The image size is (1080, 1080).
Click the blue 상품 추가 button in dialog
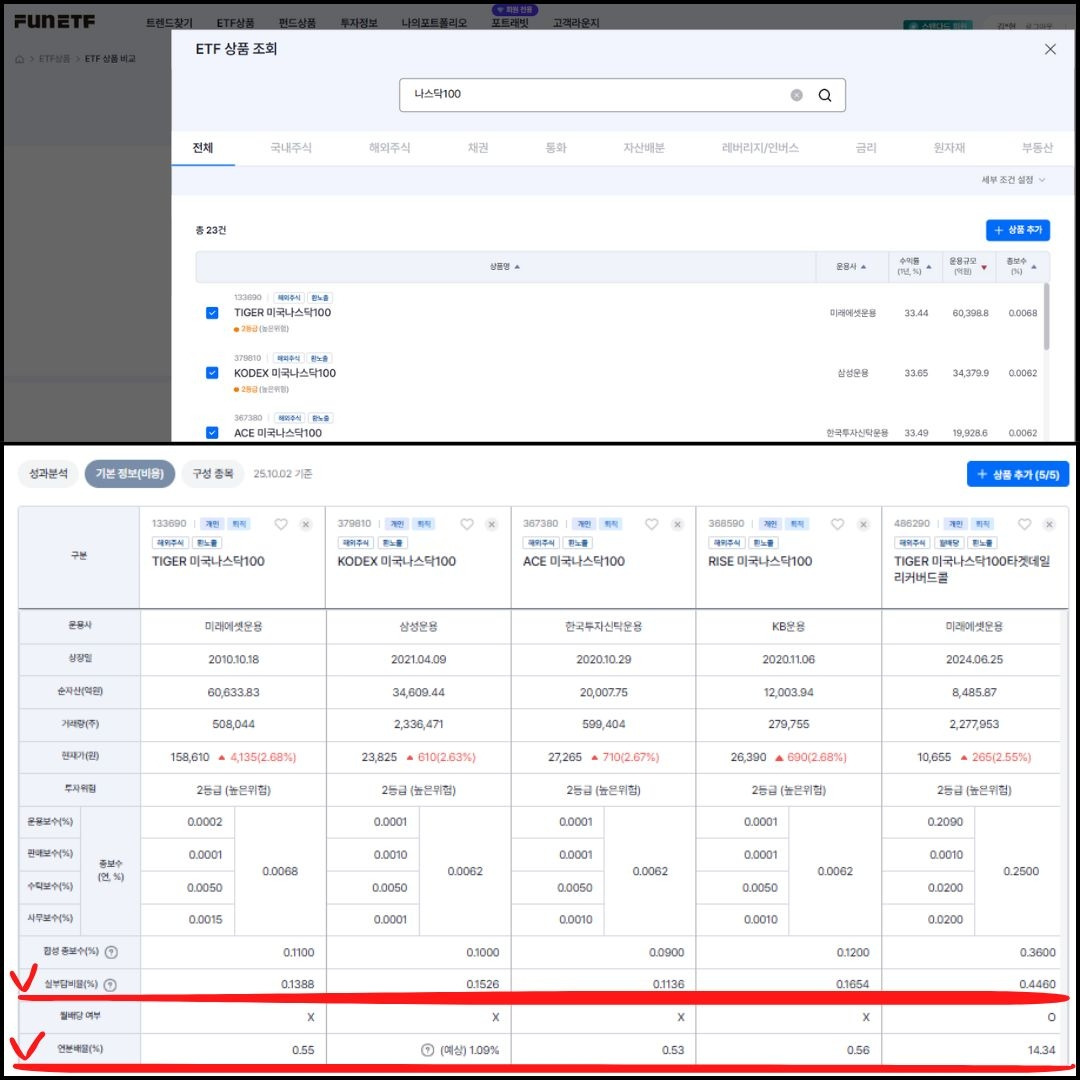(1017, 230)
